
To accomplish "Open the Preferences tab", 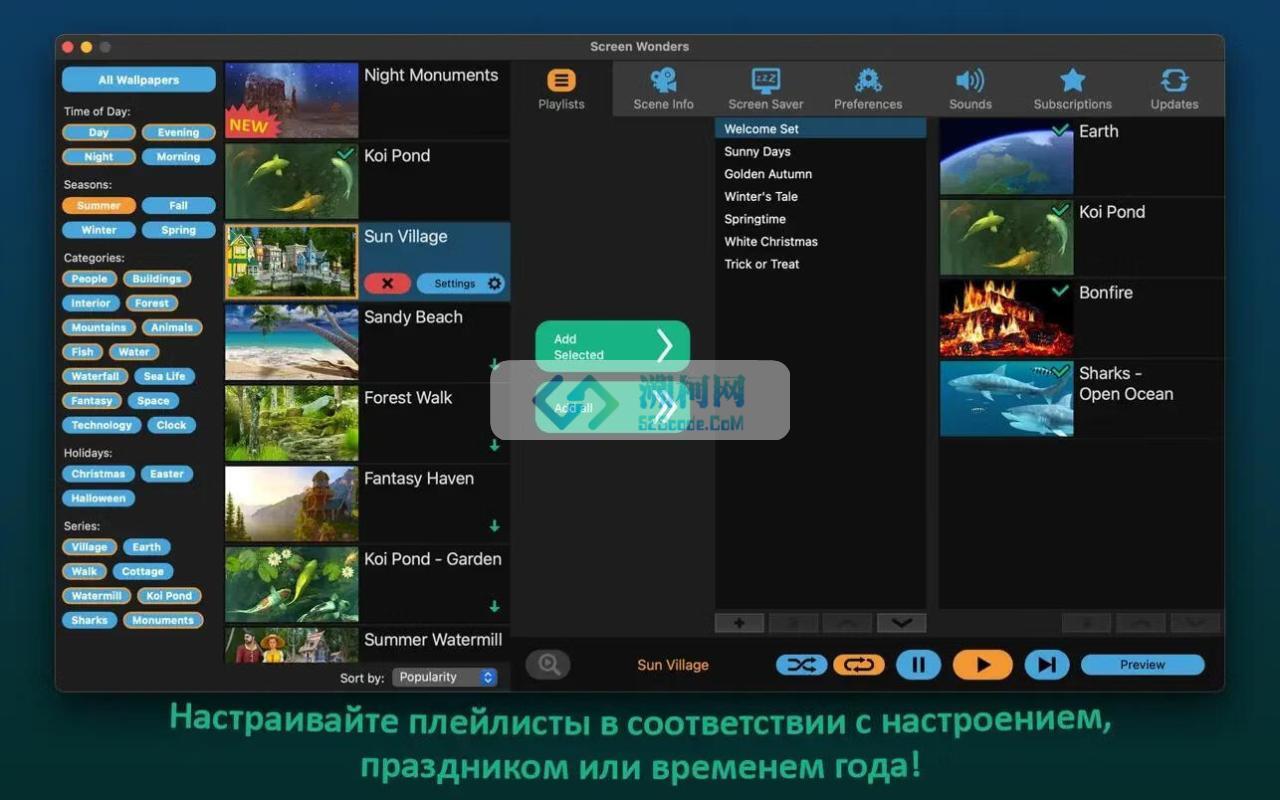I will point(868,89).
